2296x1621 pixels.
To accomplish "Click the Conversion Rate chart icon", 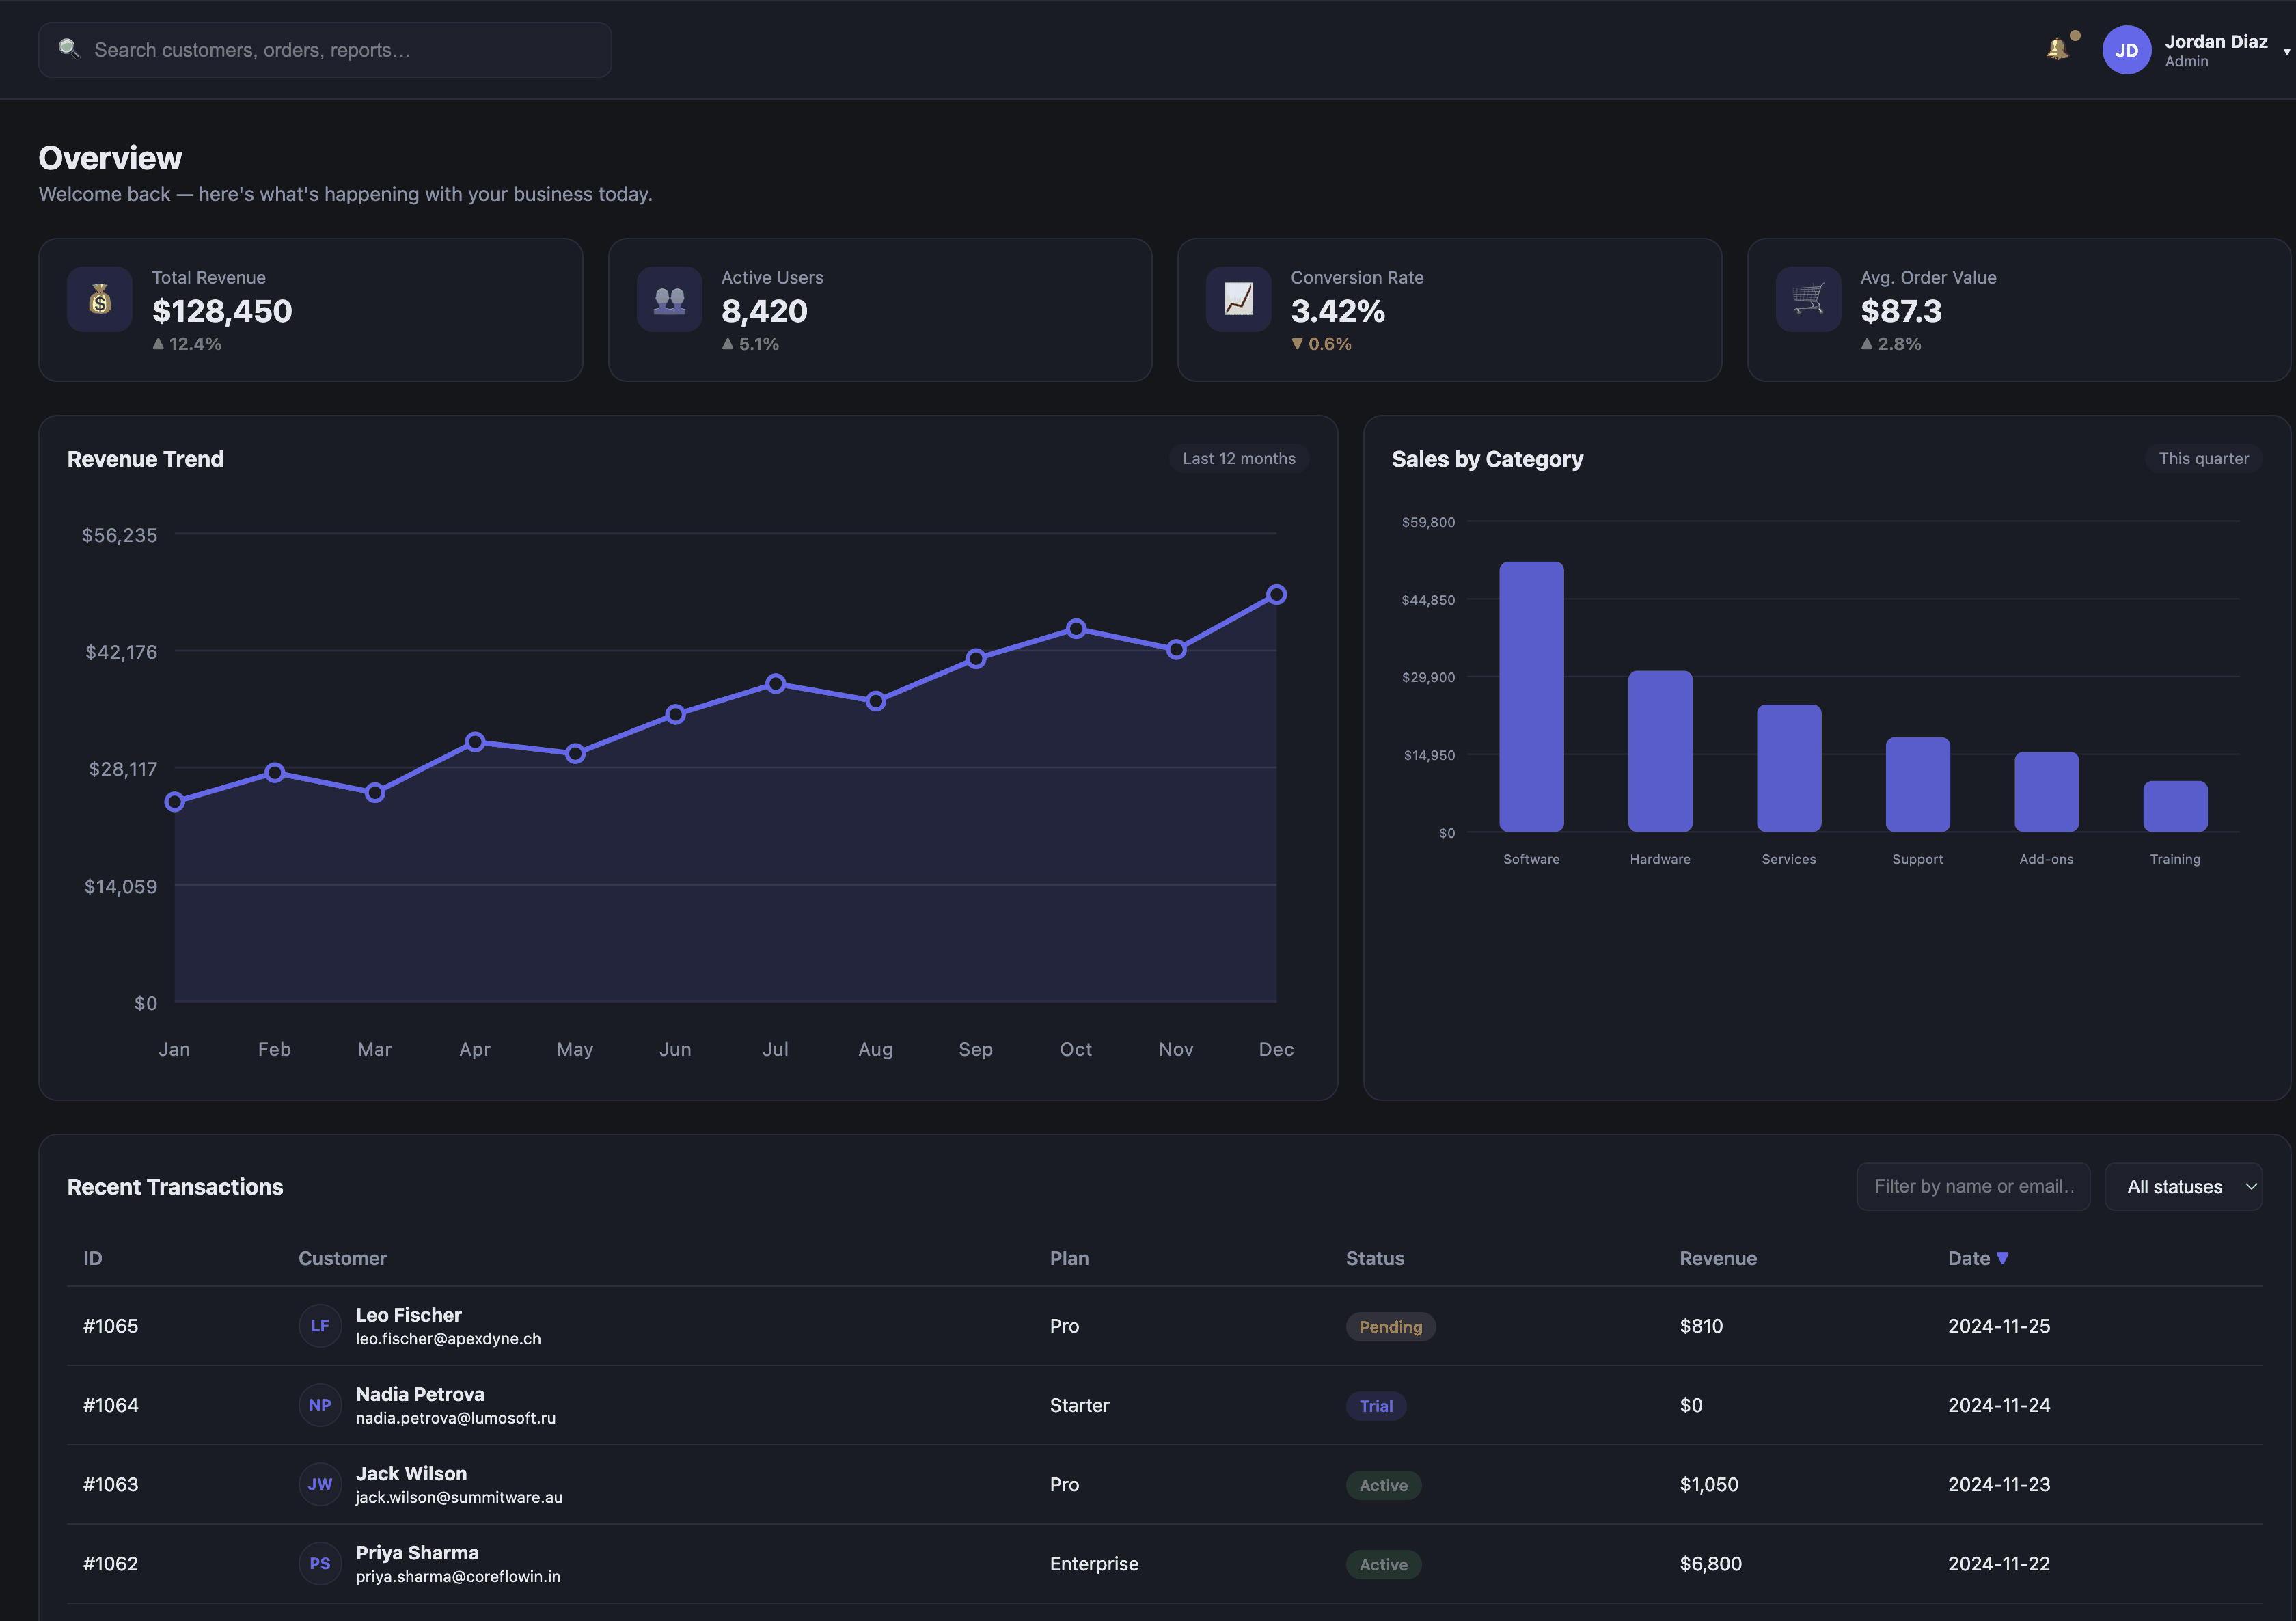I will 1238,299.
